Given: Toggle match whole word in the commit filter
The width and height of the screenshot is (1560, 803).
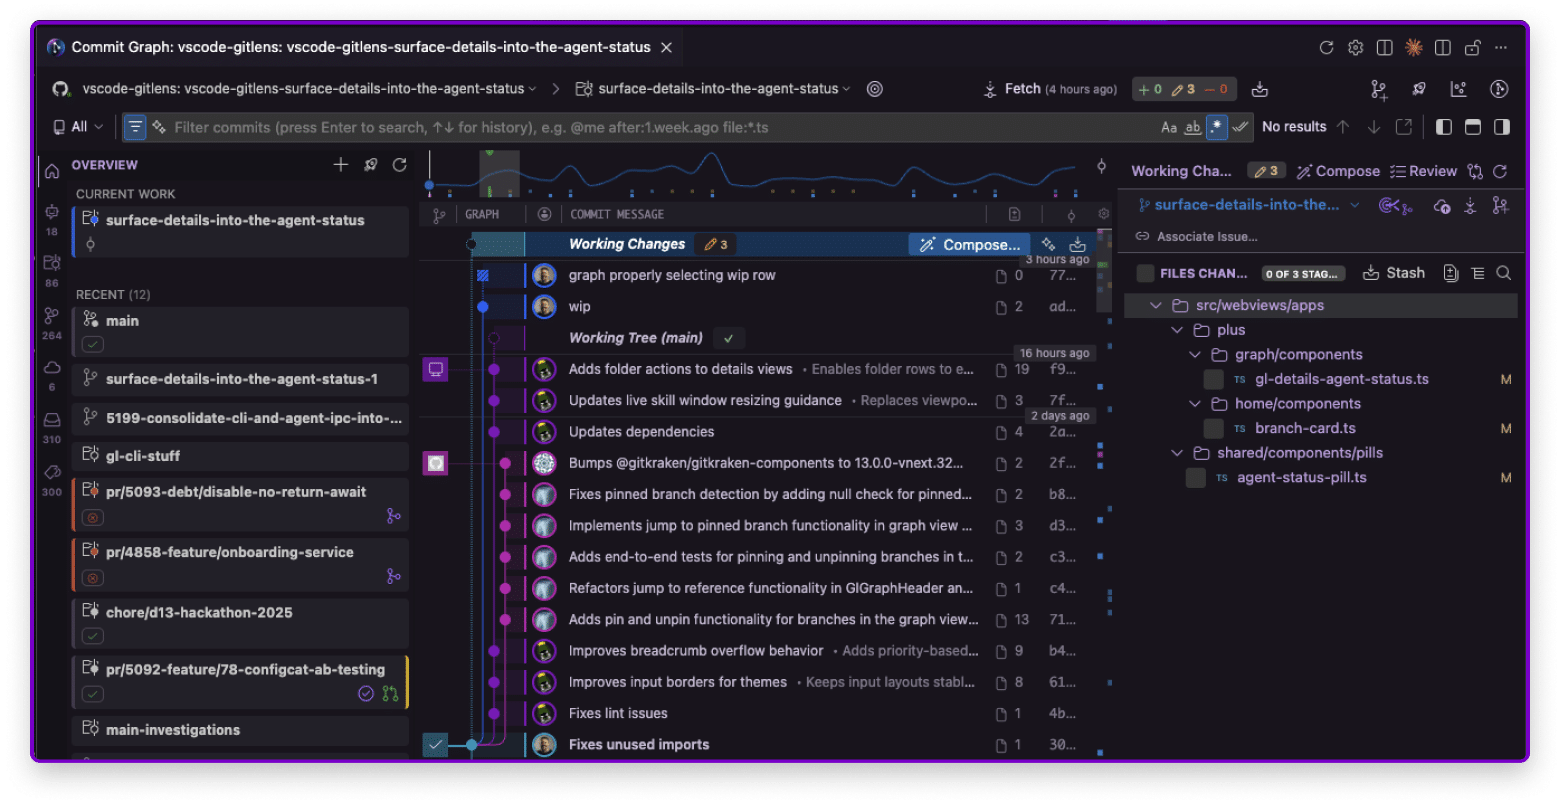Looking at the screenshot, I should 1193,127.
